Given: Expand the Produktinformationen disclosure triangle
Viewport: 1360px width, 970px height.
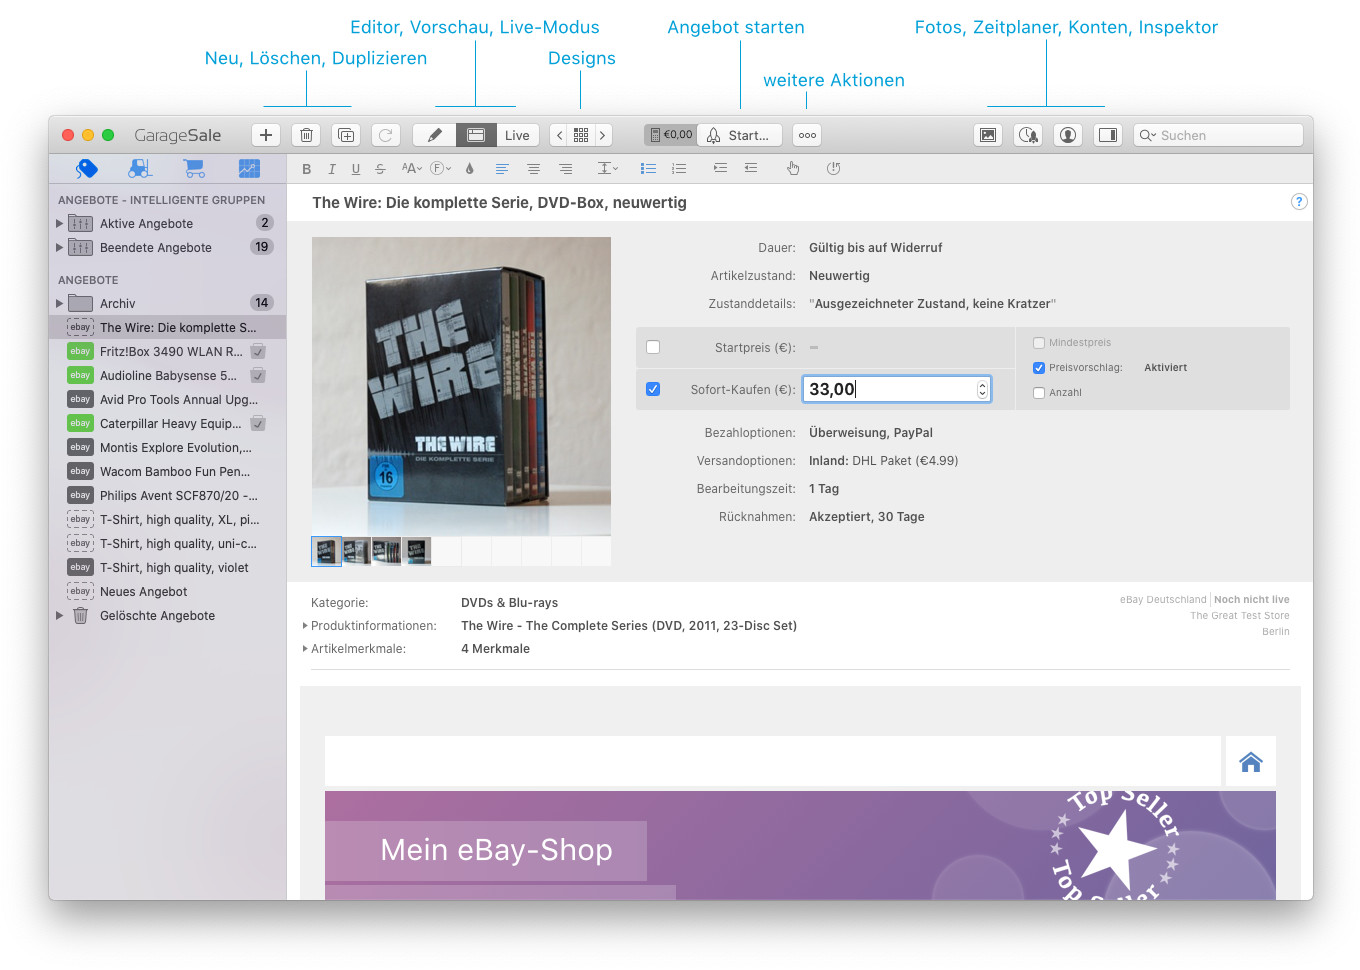Looking at the screenshot, I should click(x=305, y=626).
